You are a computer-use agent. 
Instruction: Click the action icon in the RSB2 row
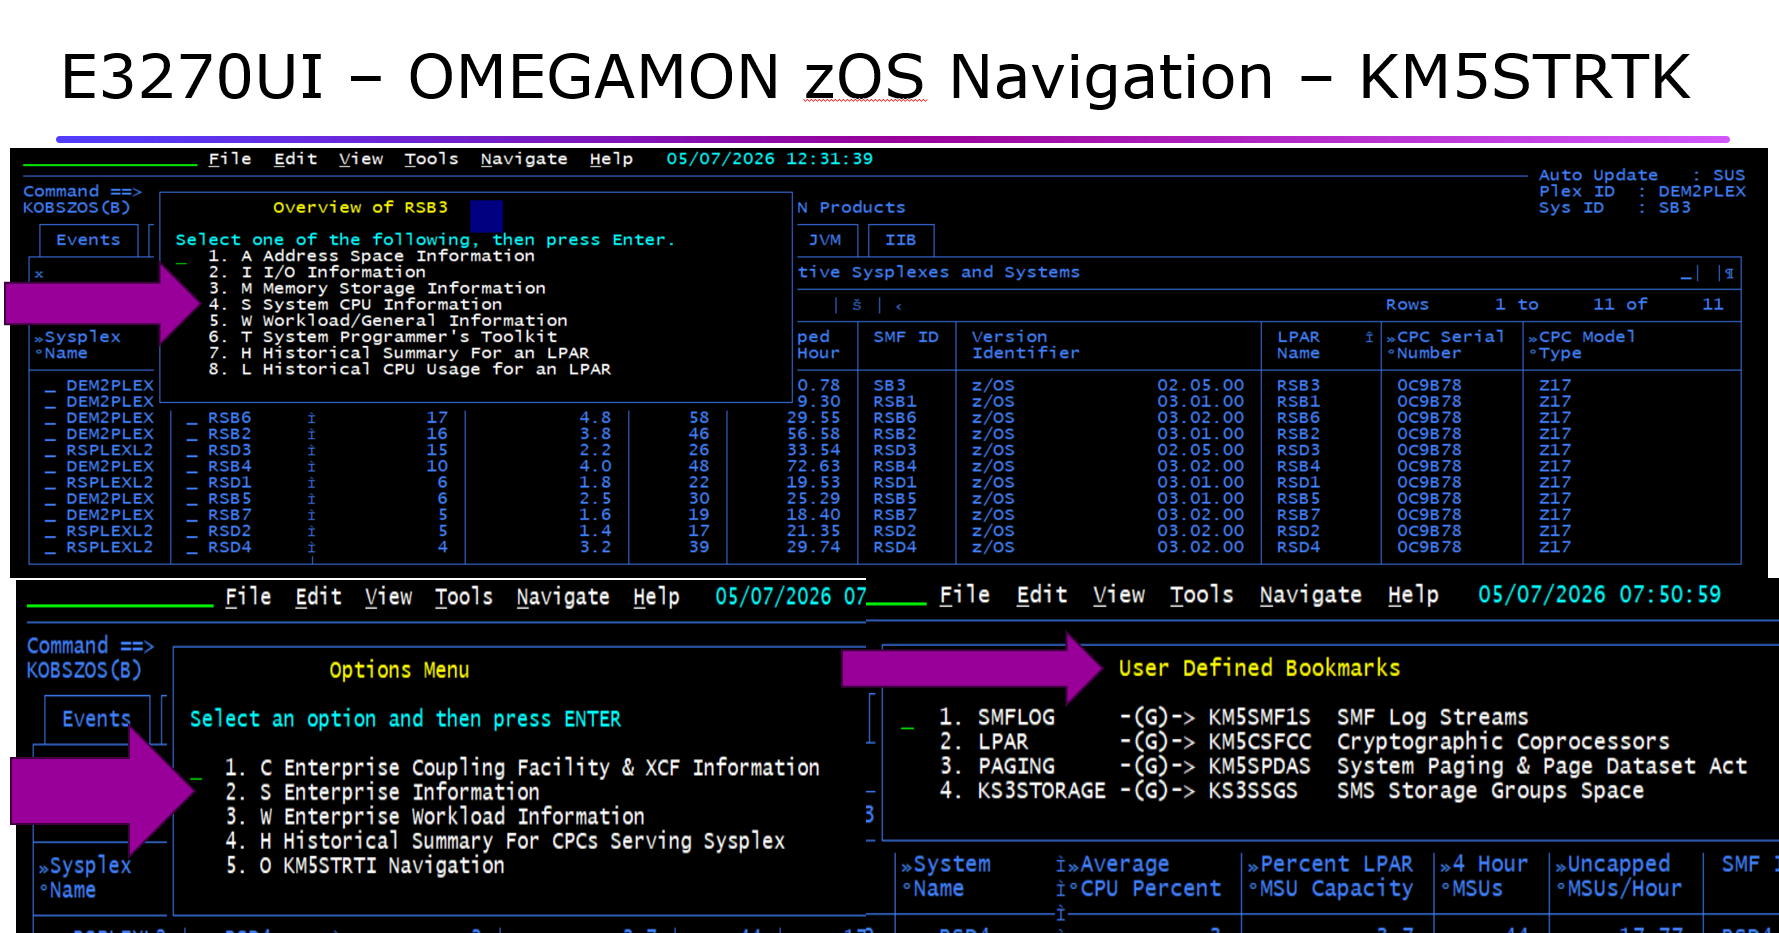(311, 434)
